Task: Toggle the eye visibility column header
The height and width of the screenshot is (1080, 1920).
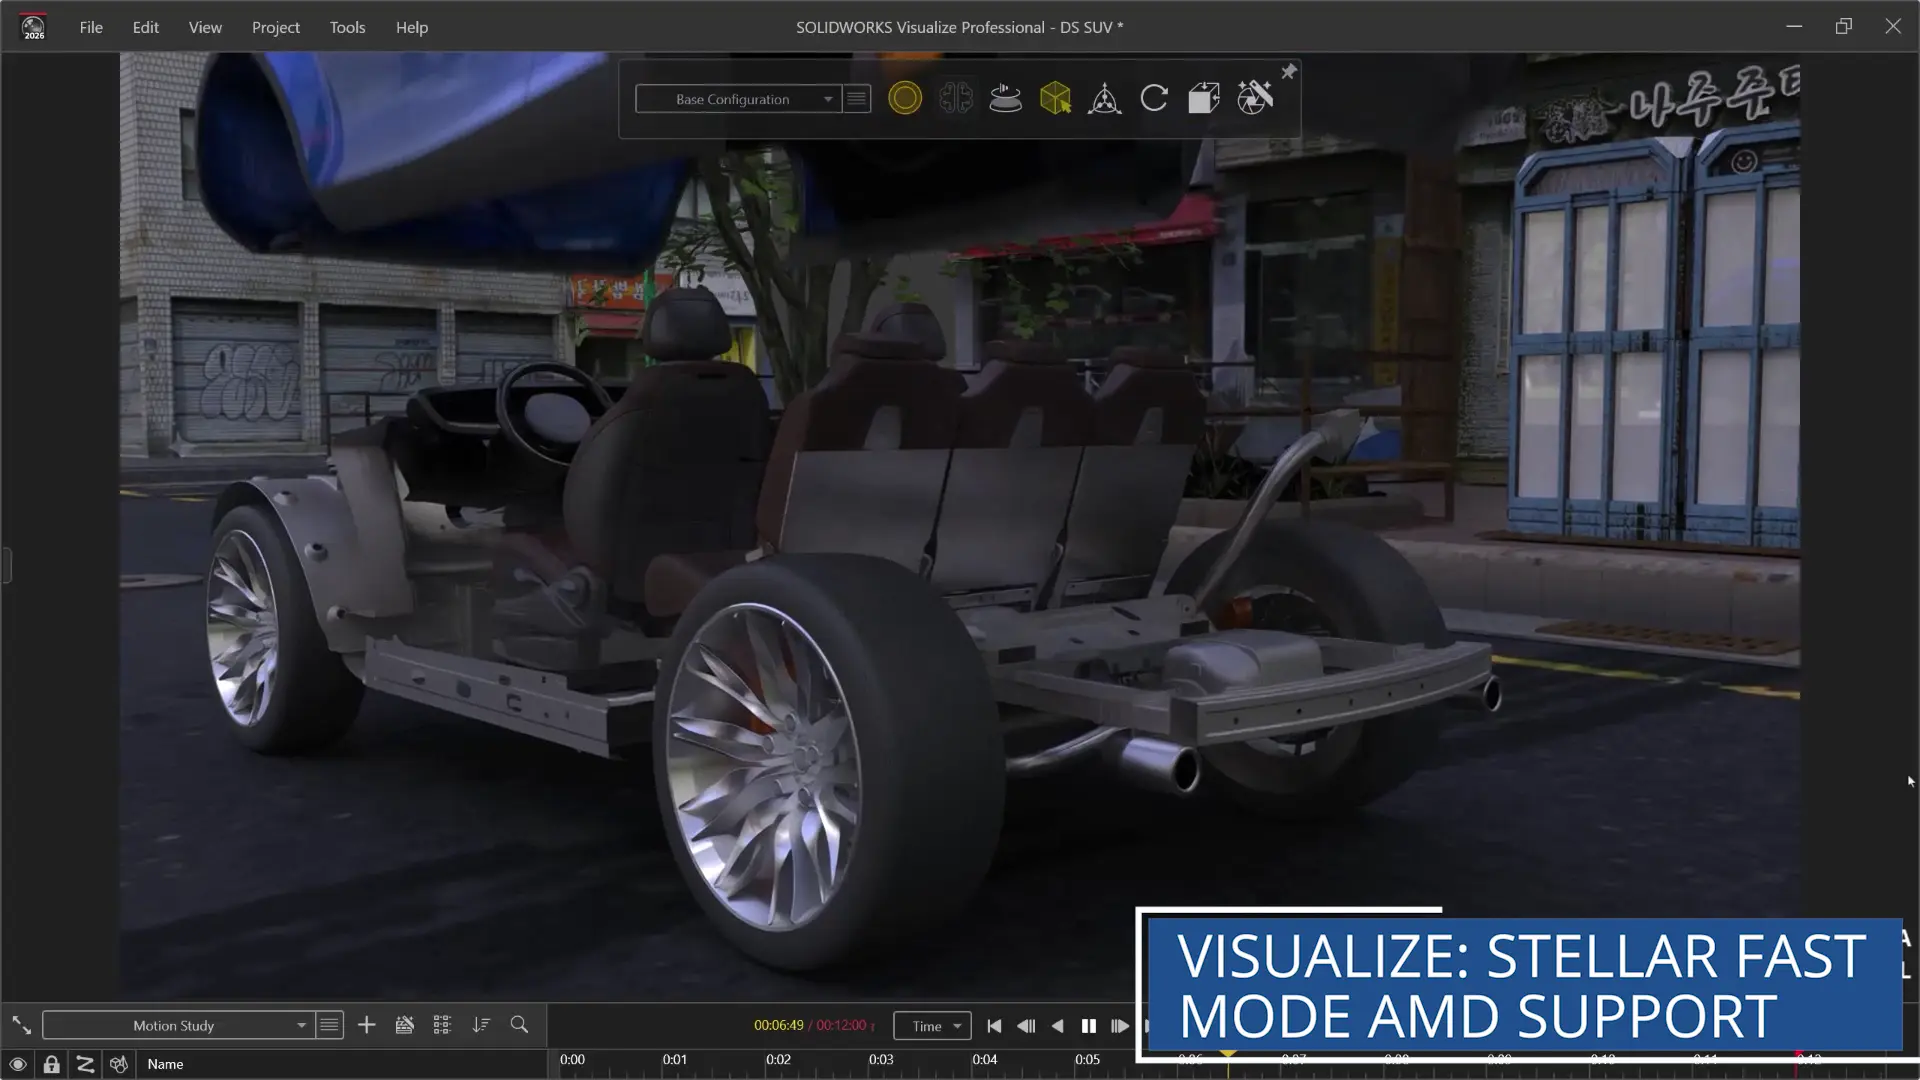Action: point(18,1064)
